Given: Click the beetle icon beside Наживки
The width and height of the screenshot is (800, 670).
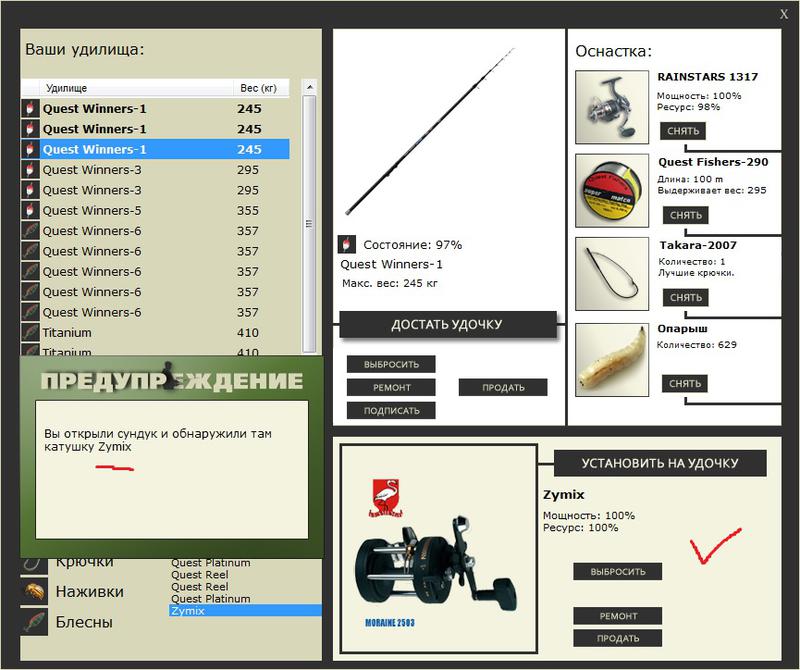Looking at the screenshot, I should click(34, 591).
